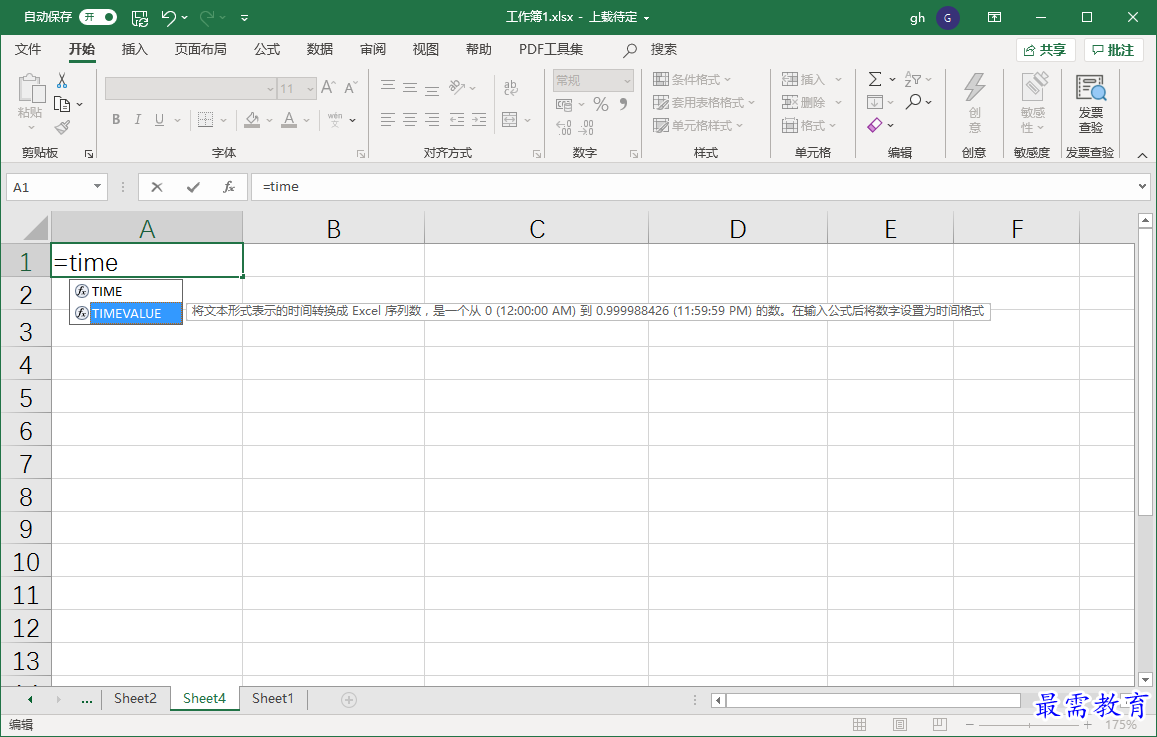
Task: Click the Insert Function fx icon
Action: (x=229, y=187)
